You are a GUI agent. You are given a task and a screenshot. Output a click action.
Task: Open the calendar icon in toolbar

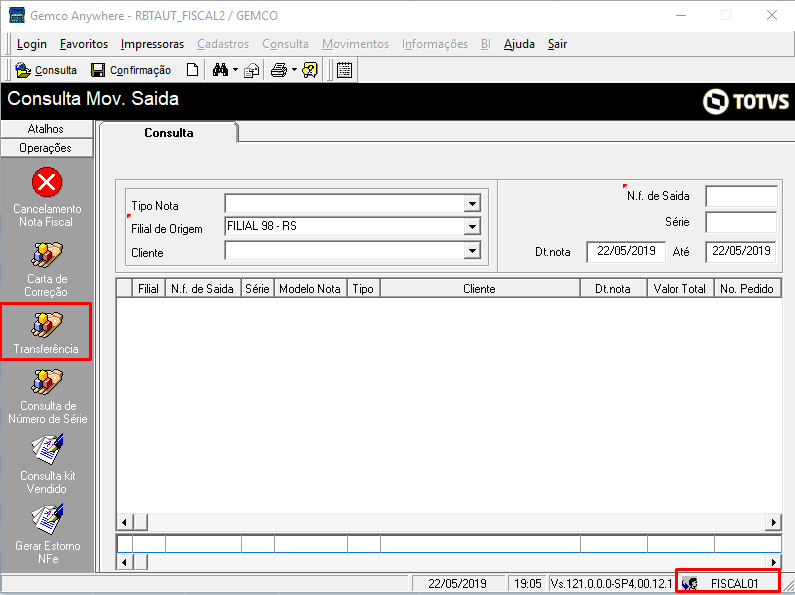coord(344,70)
